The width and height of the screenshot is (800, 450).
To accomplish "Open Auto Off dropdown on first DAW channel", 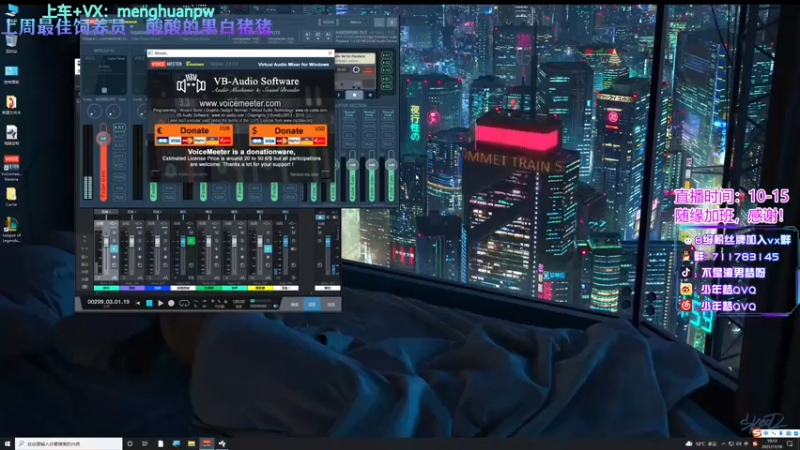I will coord(106,283).
